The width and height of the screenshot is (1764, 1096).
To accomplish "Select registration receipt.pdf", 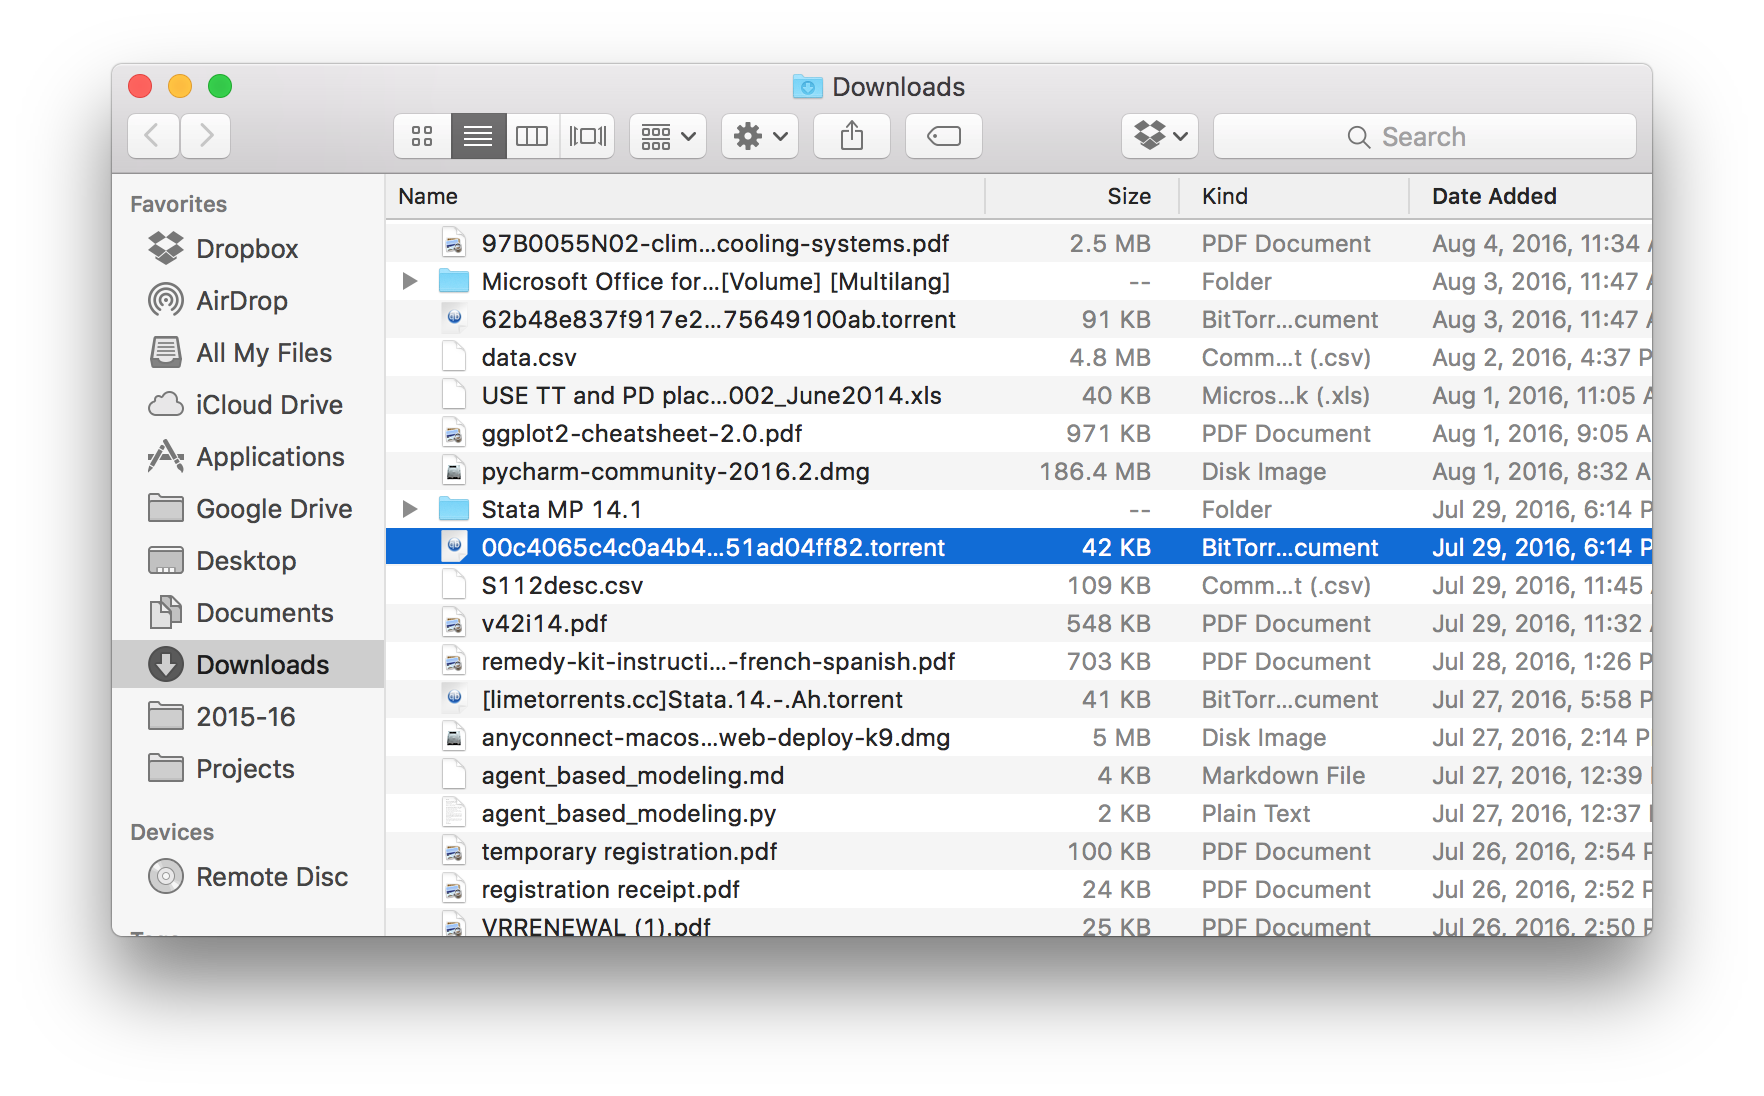I will coord(1019,890).
